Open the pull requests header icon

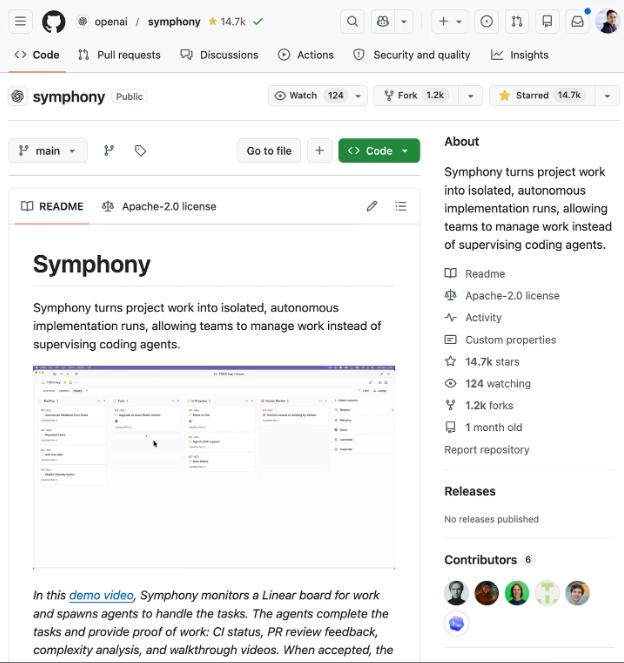(x=516, y=21)
